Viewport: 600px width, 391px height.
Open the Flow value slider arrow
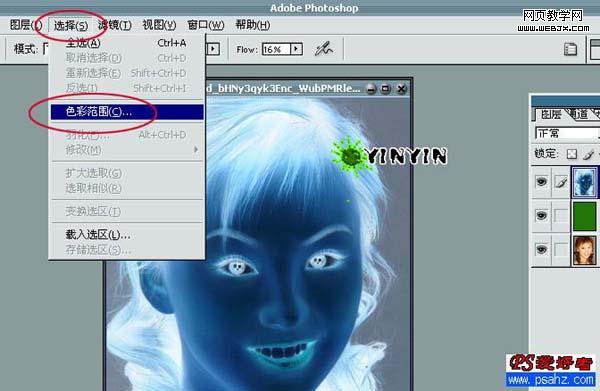[296, 49]
